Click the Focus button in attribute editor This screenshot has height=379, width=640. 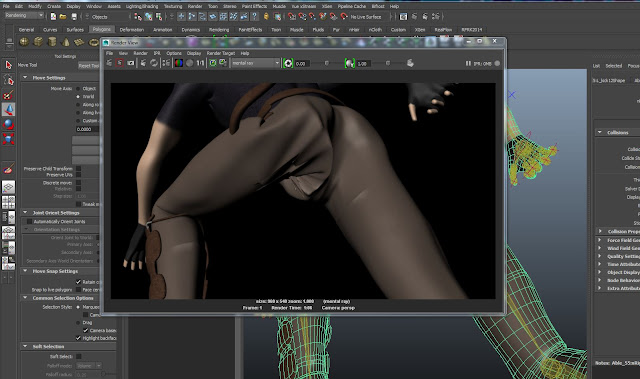point(633,66)
